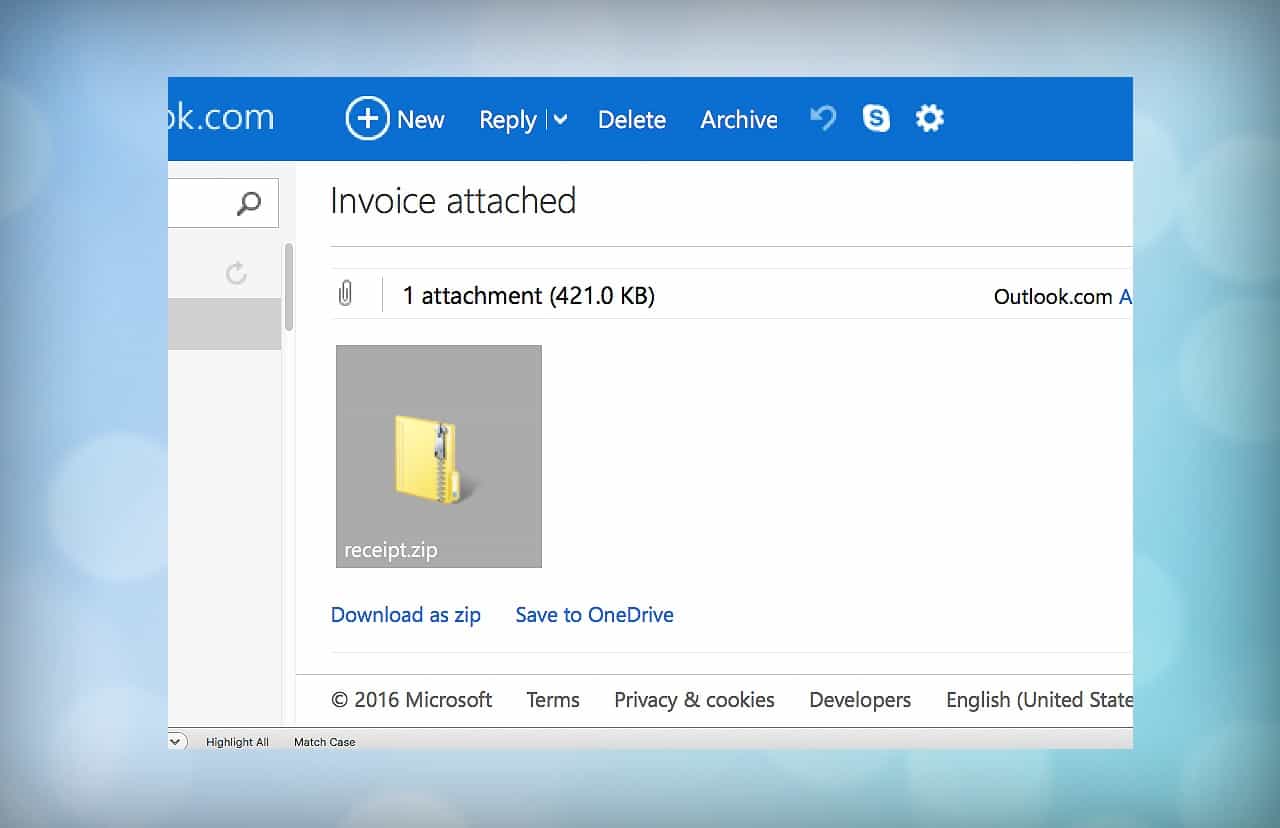Open the Terms footer link
This screenshot has width=1280, height=828.
coord(553,700)
